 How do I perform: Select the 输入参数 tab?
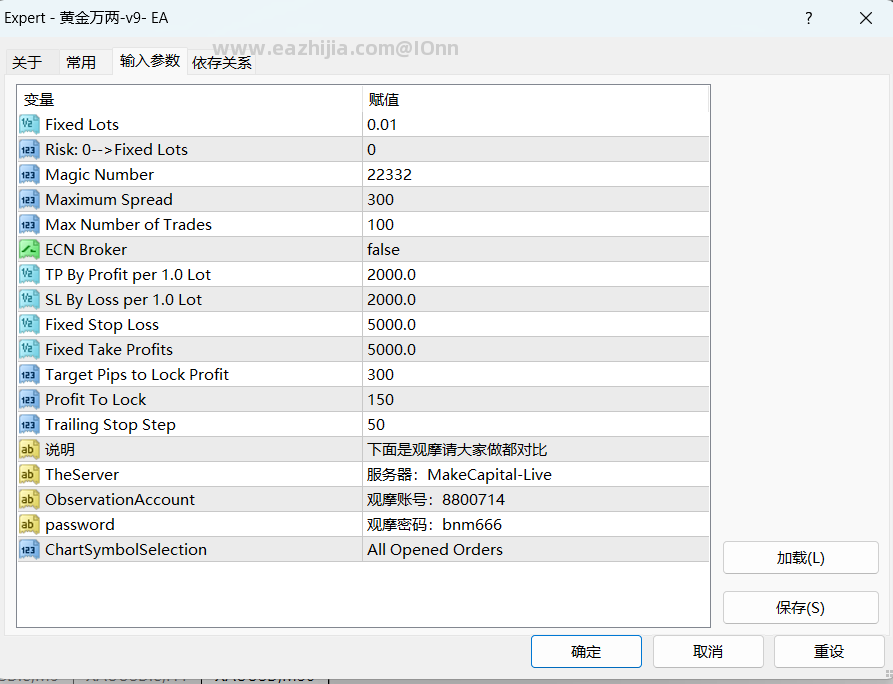(150, 60)
